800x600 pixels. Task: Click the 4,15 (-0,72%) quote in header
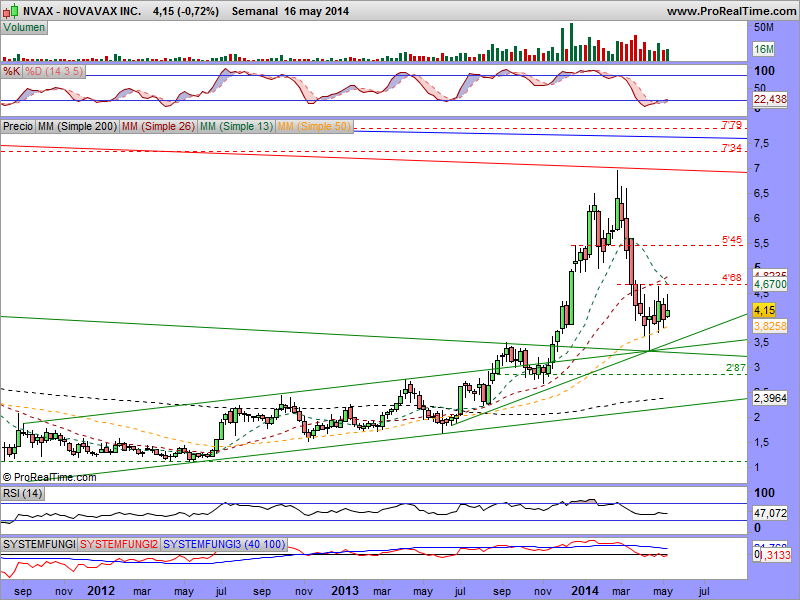pyautogui.click(x=186, y=11)
